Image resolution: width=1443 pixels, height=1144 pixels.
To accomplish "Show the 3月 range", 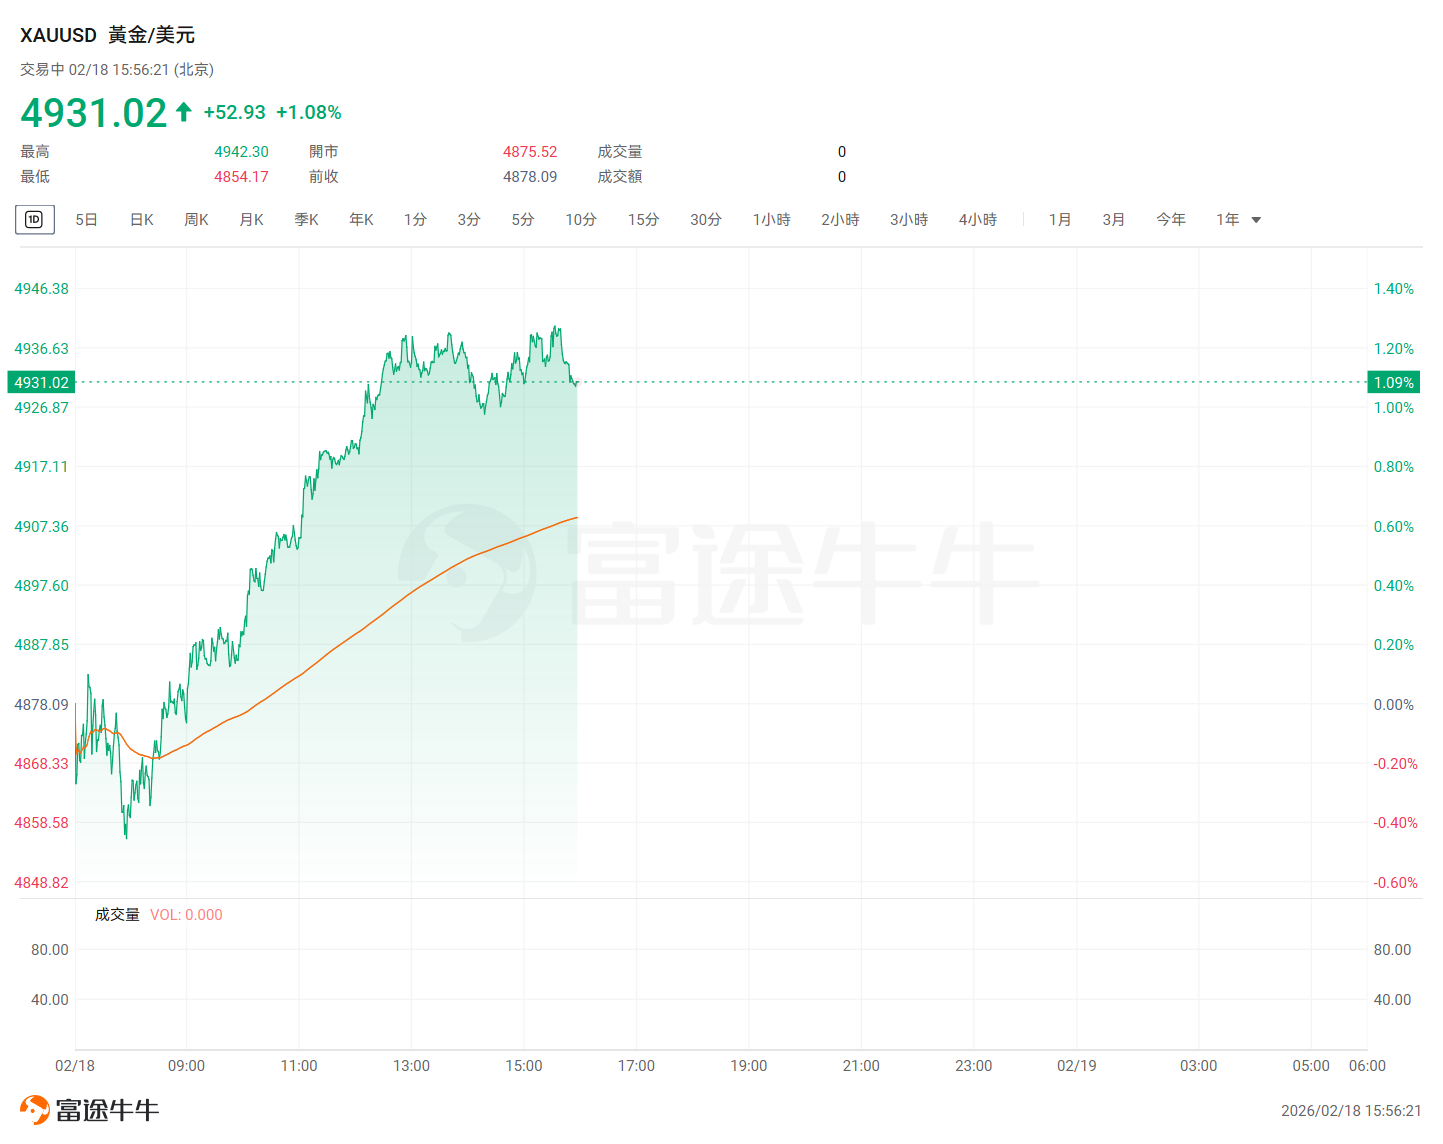I will [1113, 220].
